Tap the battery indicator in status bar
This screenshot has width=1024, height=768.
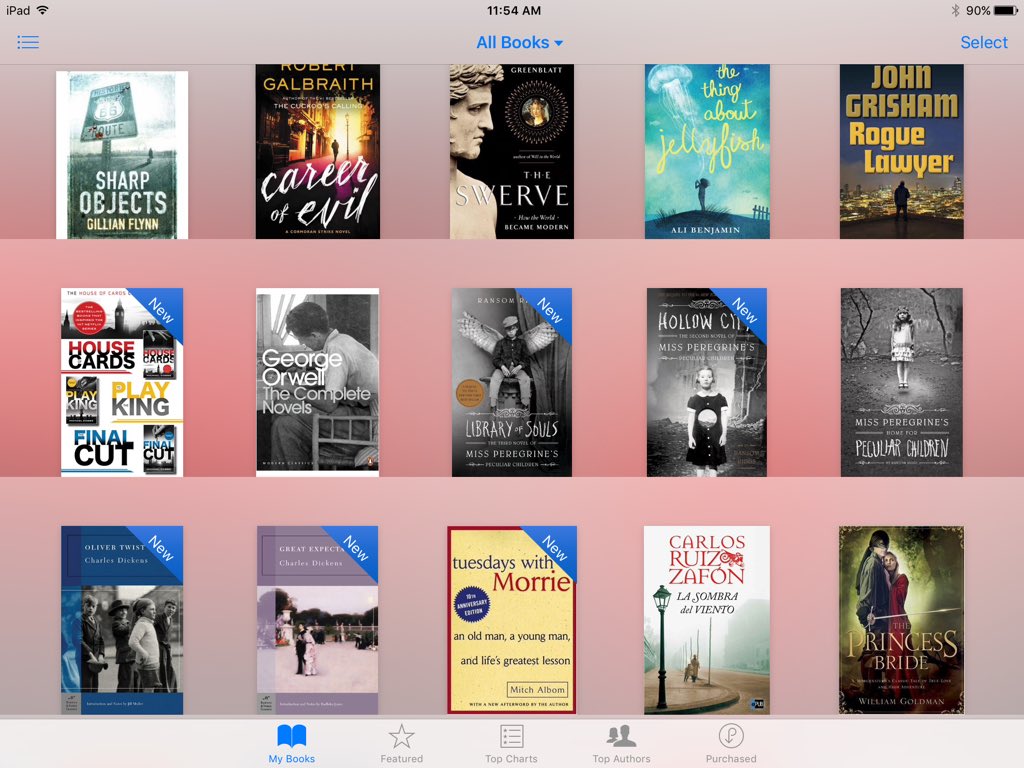(1006, 10)
